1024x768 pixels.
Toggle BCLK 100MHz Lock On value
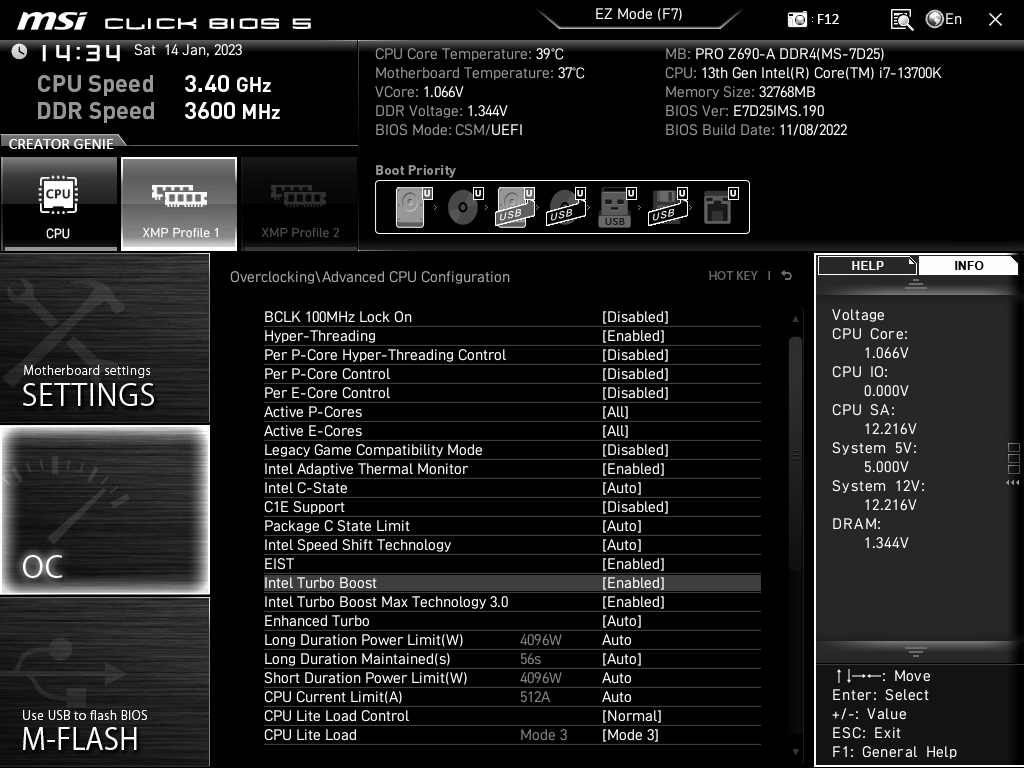coord(635,317)
